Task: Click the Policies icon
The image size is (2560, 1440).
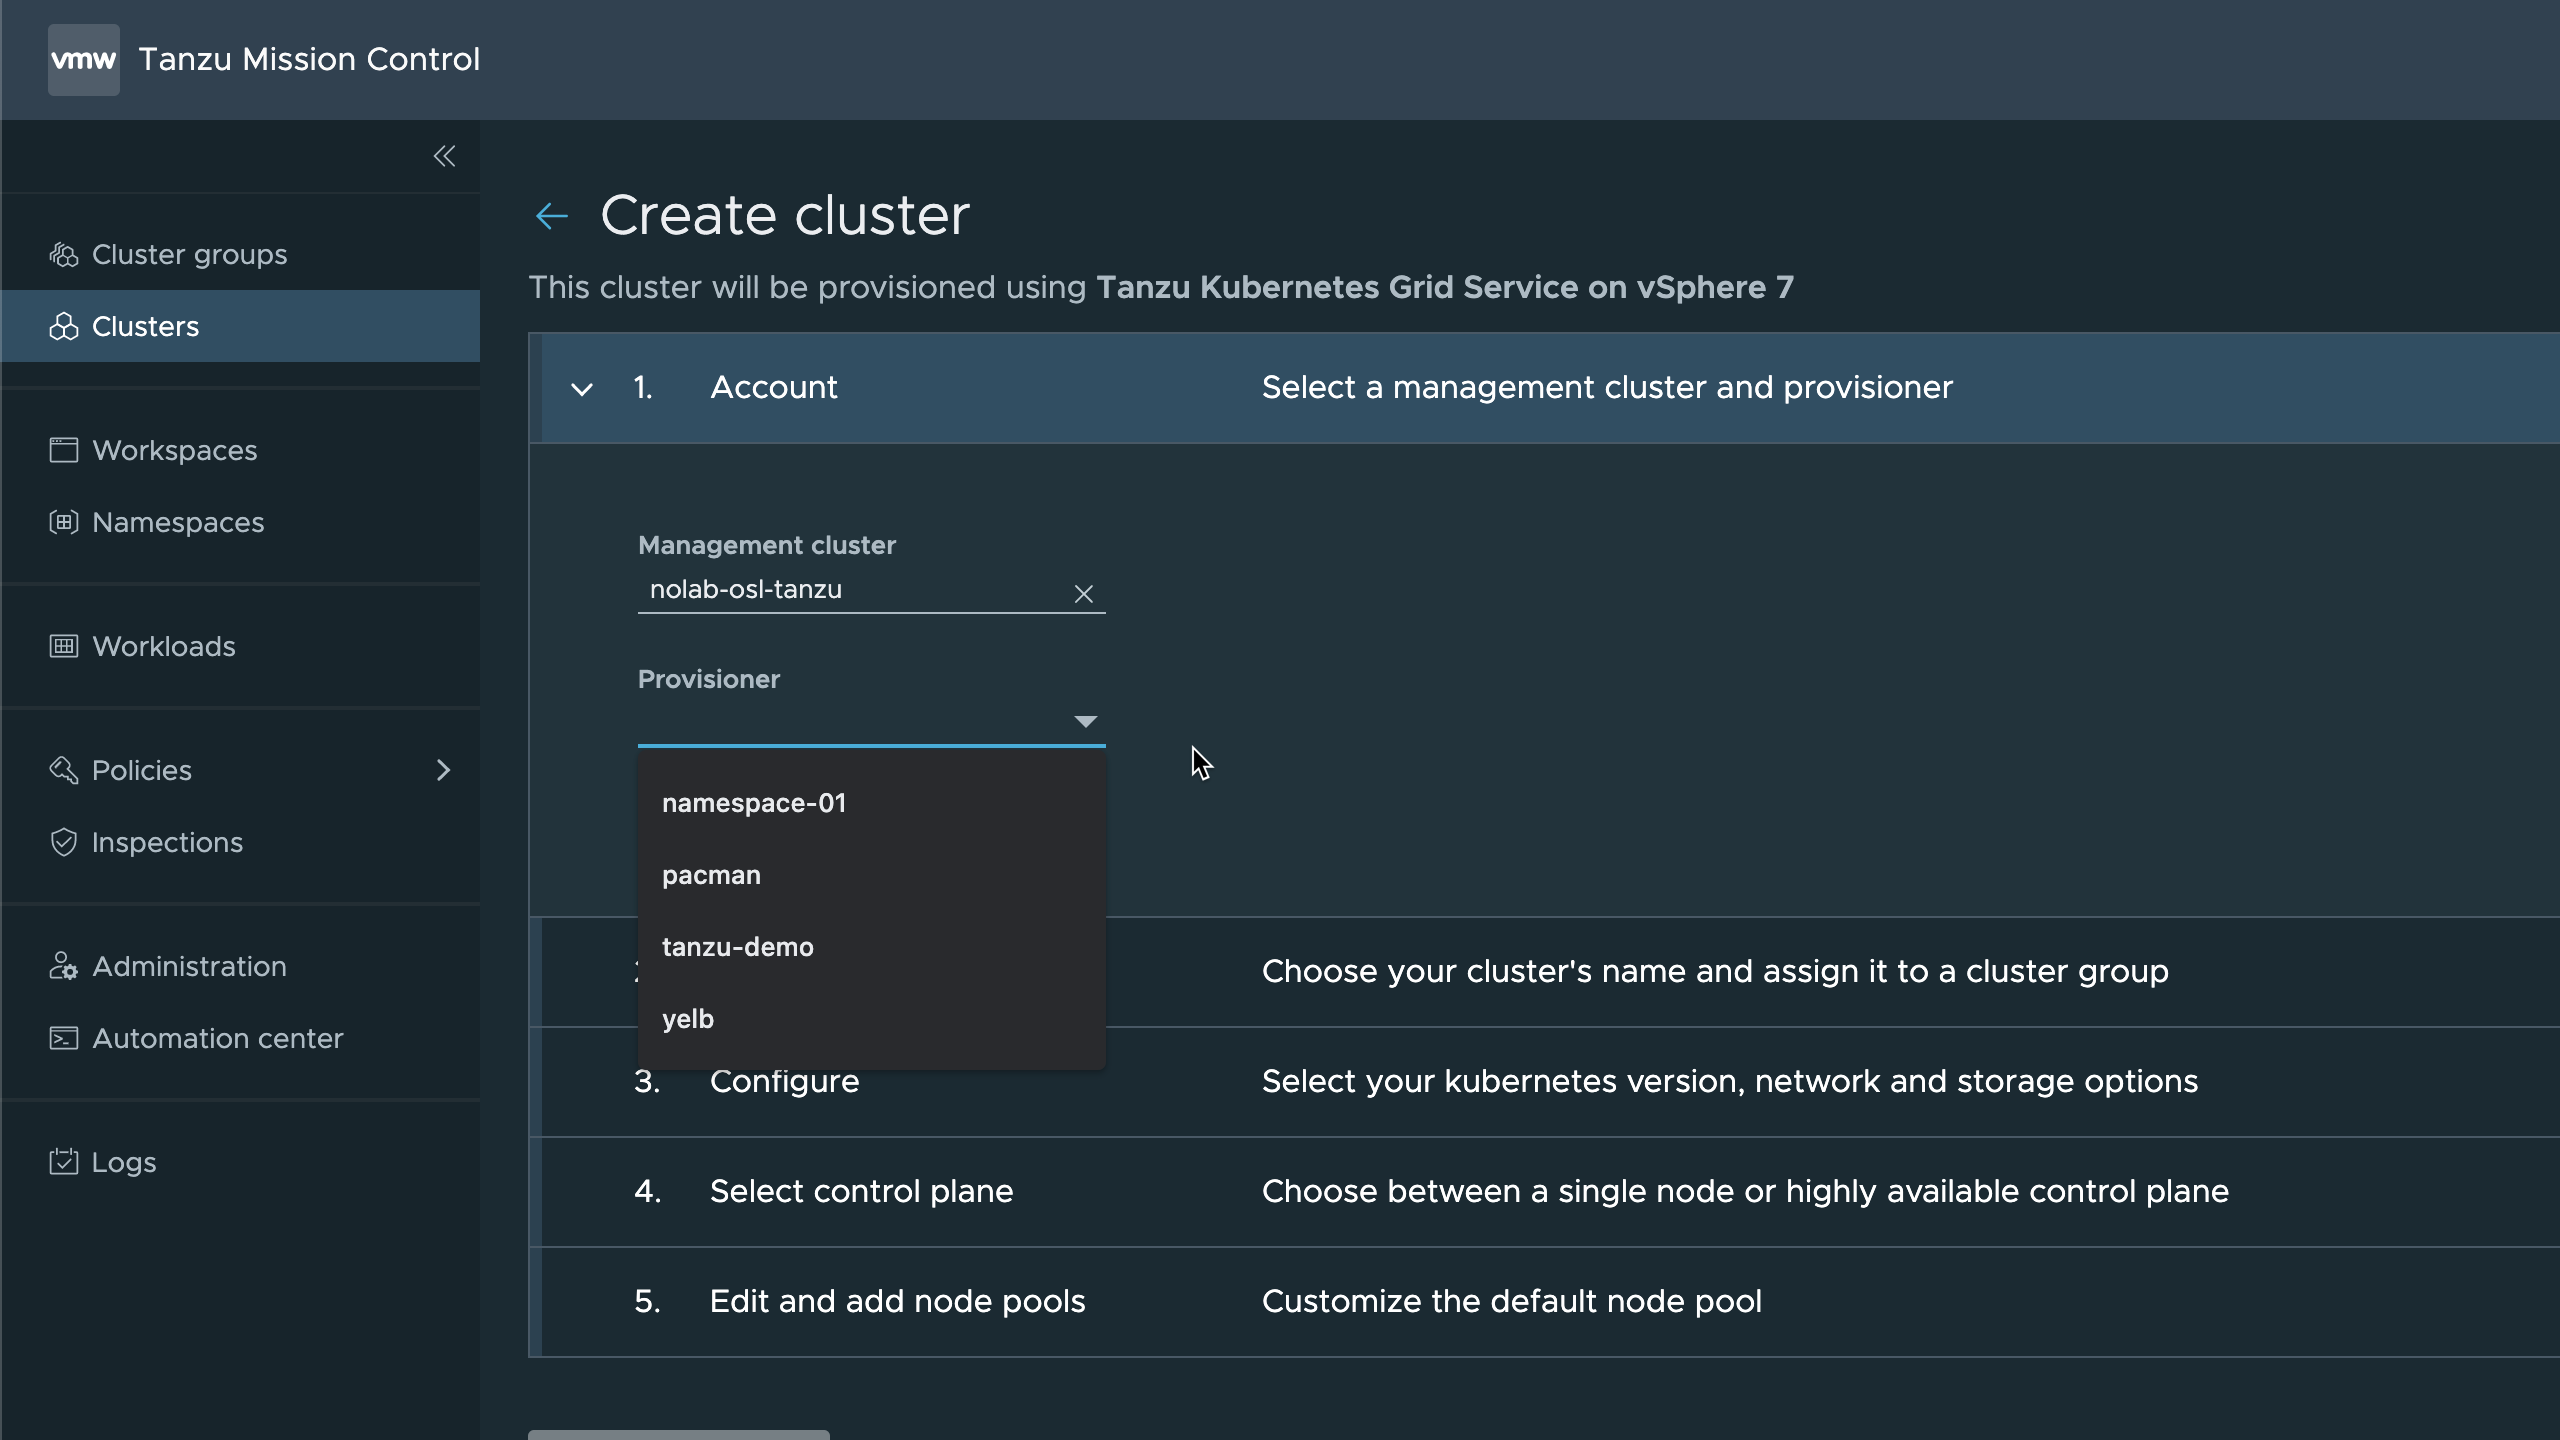Action: coord(64,770)
